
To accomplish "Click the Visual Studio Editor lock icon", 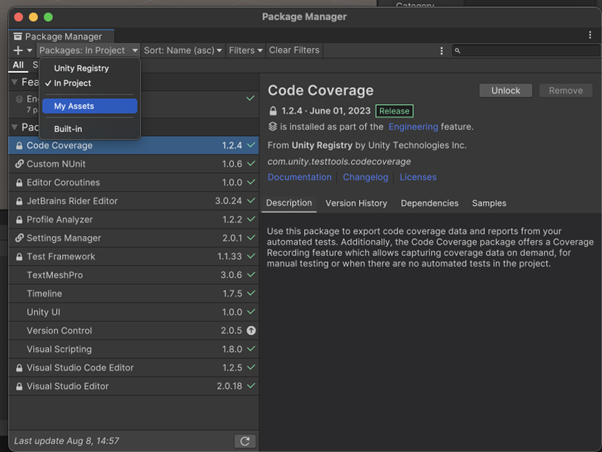I will point(19,386).
